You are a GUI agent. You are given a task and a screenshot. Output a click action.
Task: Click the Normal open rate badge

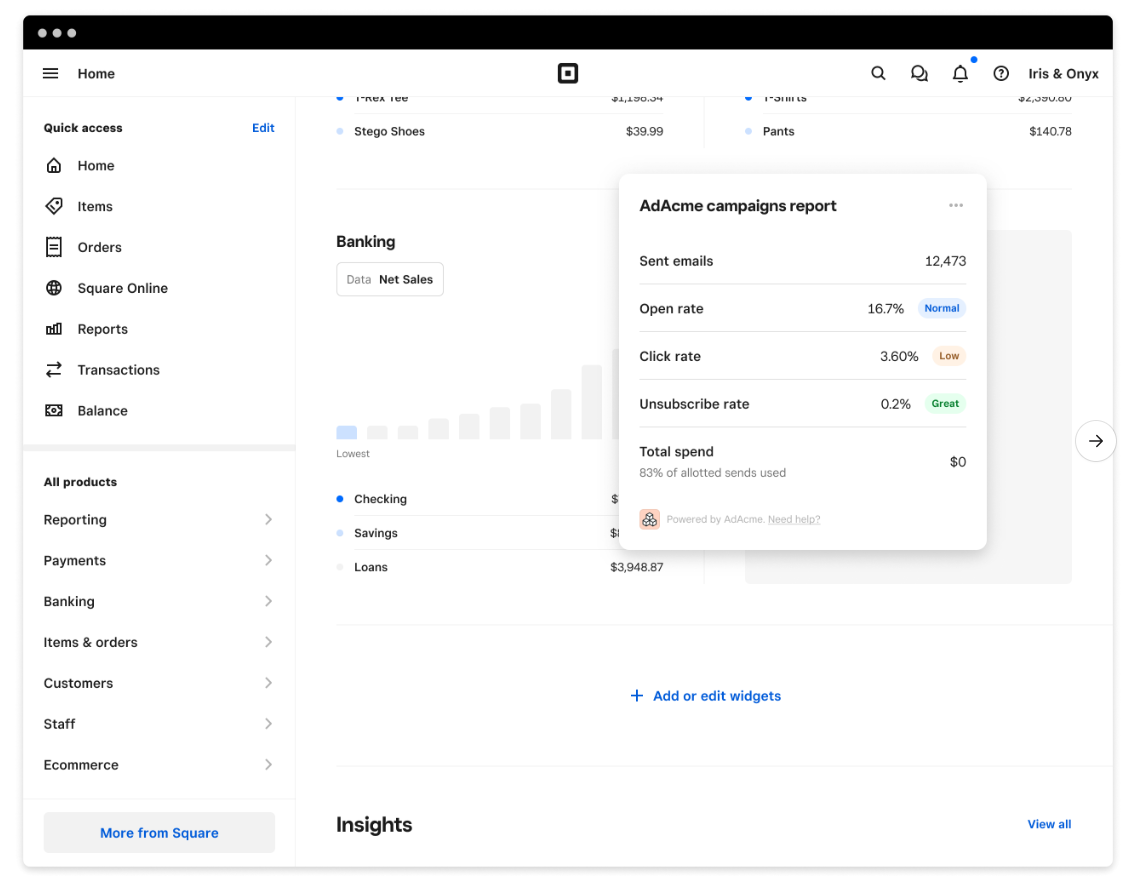point(942,308)
